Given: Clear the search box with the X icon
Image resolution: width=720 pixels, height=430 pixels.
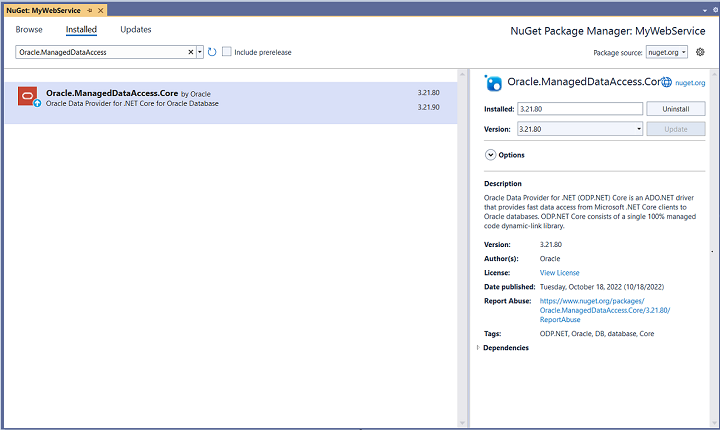Looking at the screenshot, I should coord(191,52).
